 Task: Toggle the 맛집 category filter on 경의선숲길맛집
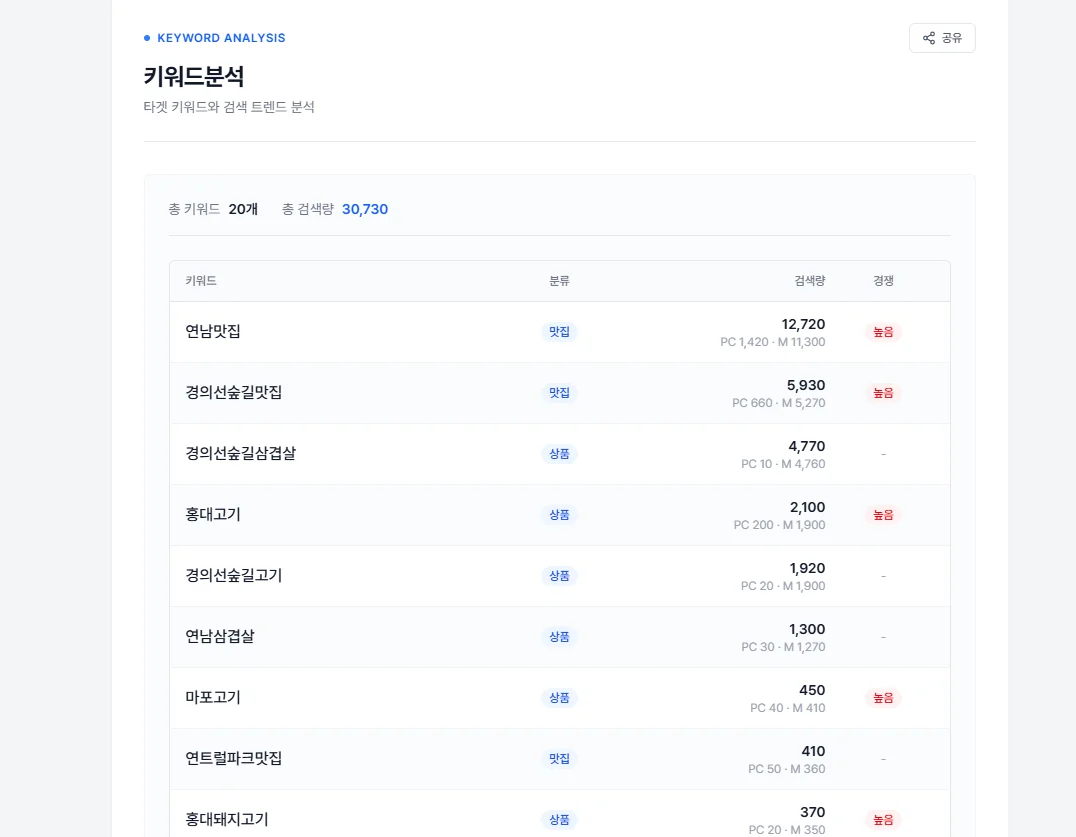pyautogui.click(x=559, y=392)
